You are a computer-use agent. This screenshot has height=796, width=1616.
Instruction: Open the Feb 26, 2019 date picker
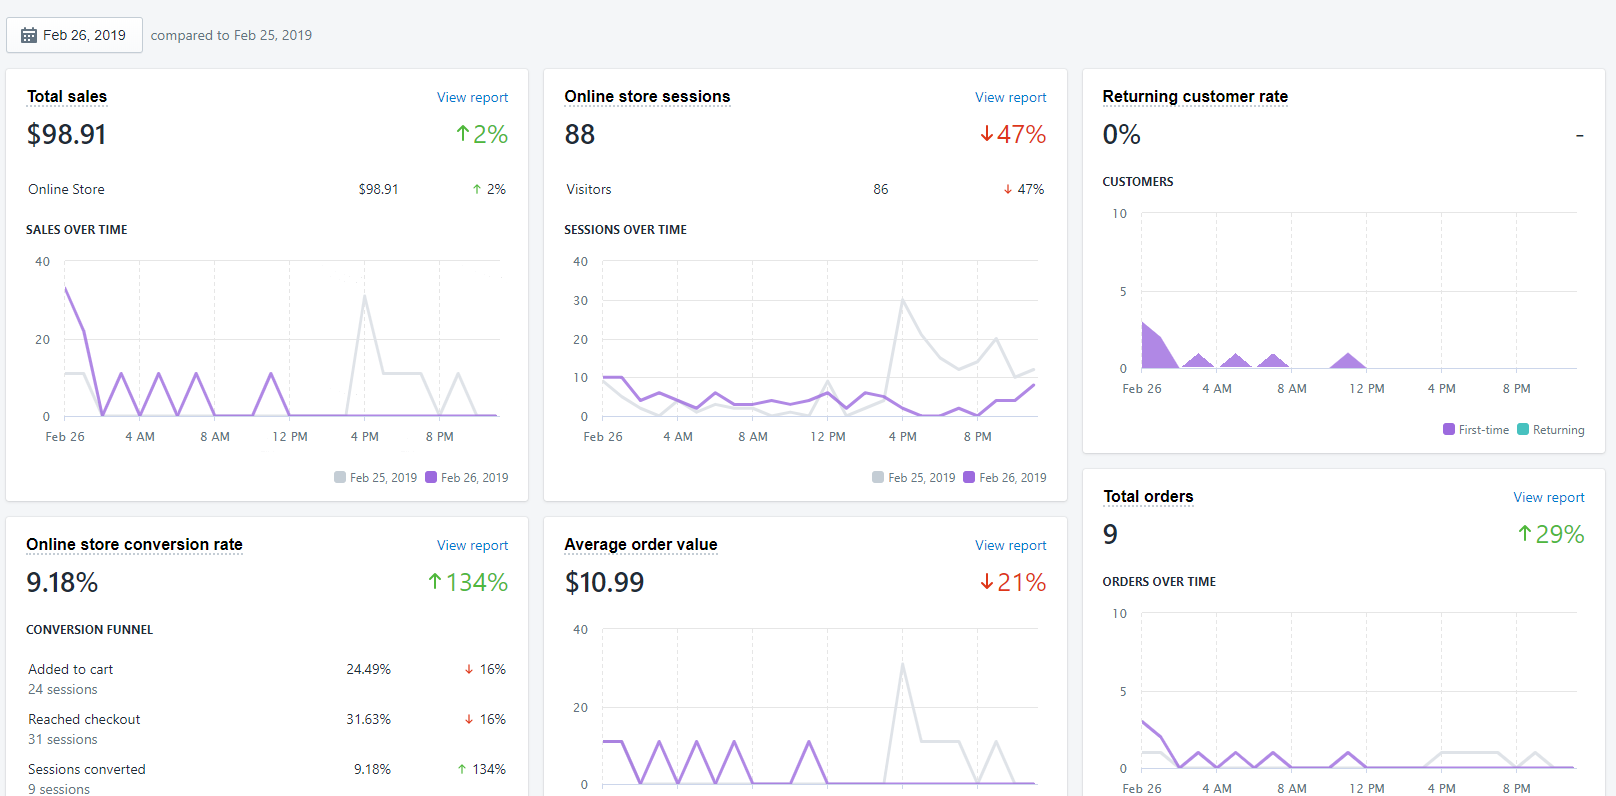[x=74, y=35]
